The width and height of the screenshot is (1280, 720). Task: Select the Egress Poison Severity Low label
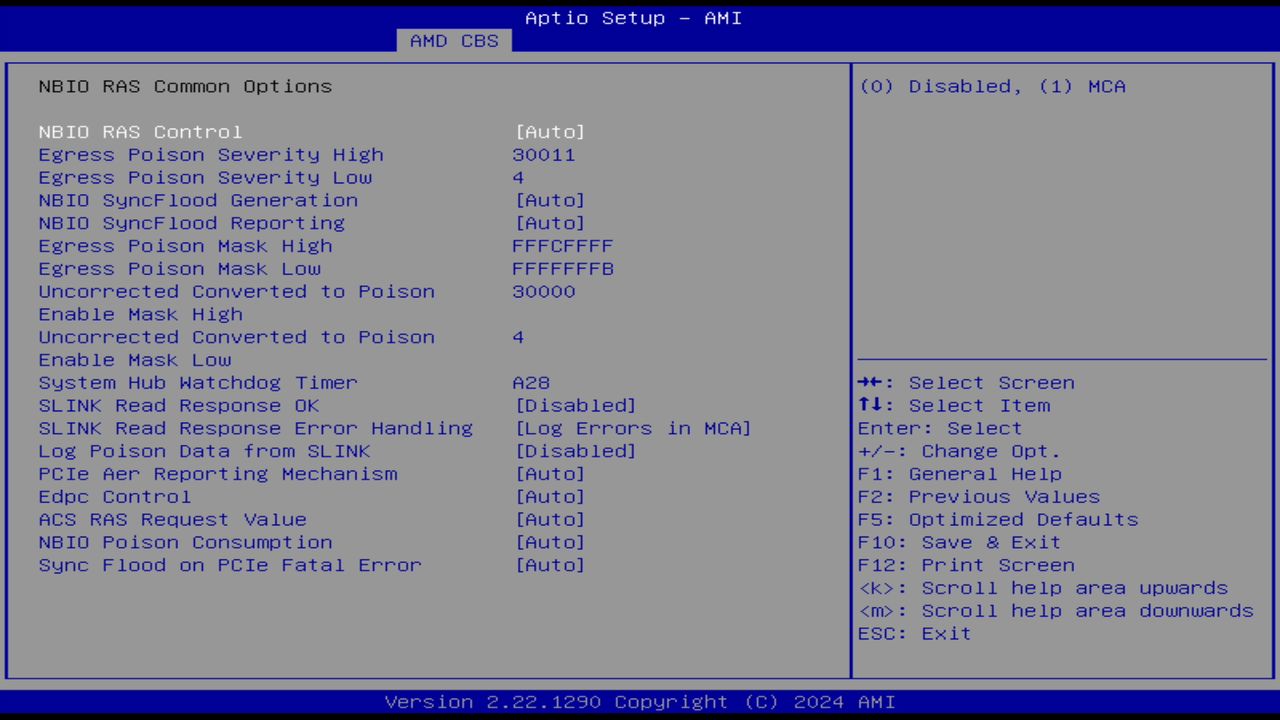(205, 178)
